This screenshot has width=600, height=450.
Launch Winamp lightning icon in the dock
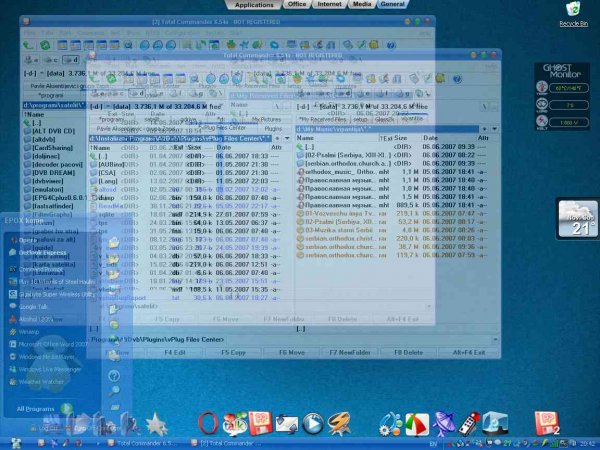coord(339,424)
